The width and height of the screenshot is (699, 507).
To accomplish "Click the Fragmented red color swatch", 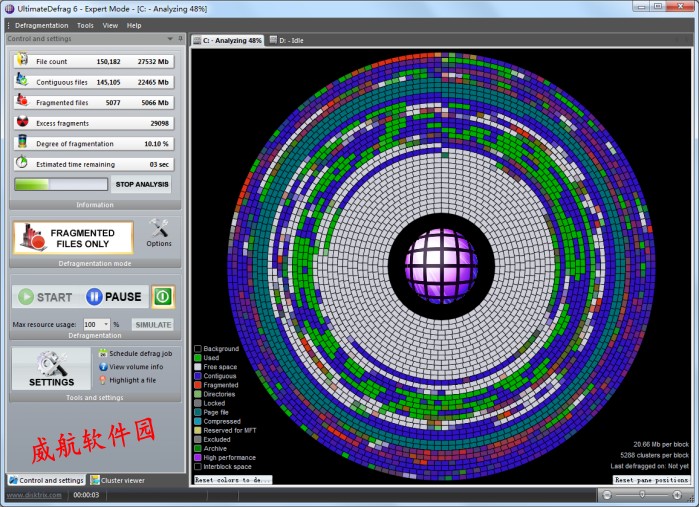I will coord(197,385).
